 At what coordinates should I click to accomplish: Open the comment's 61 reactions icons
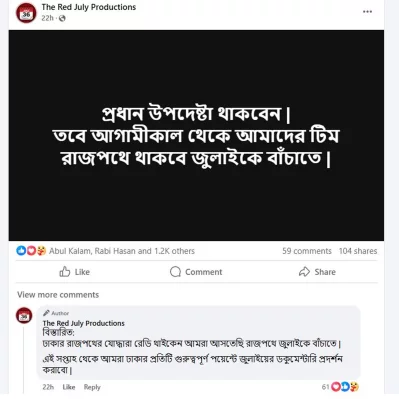[345, 387]
